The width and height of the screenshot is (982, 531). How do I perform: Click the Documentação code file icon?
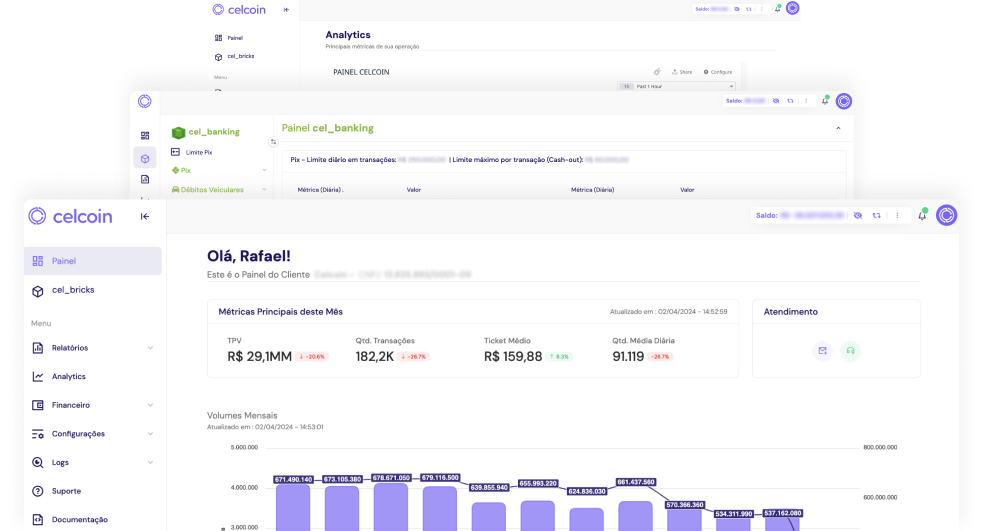(x=38, y=520)
